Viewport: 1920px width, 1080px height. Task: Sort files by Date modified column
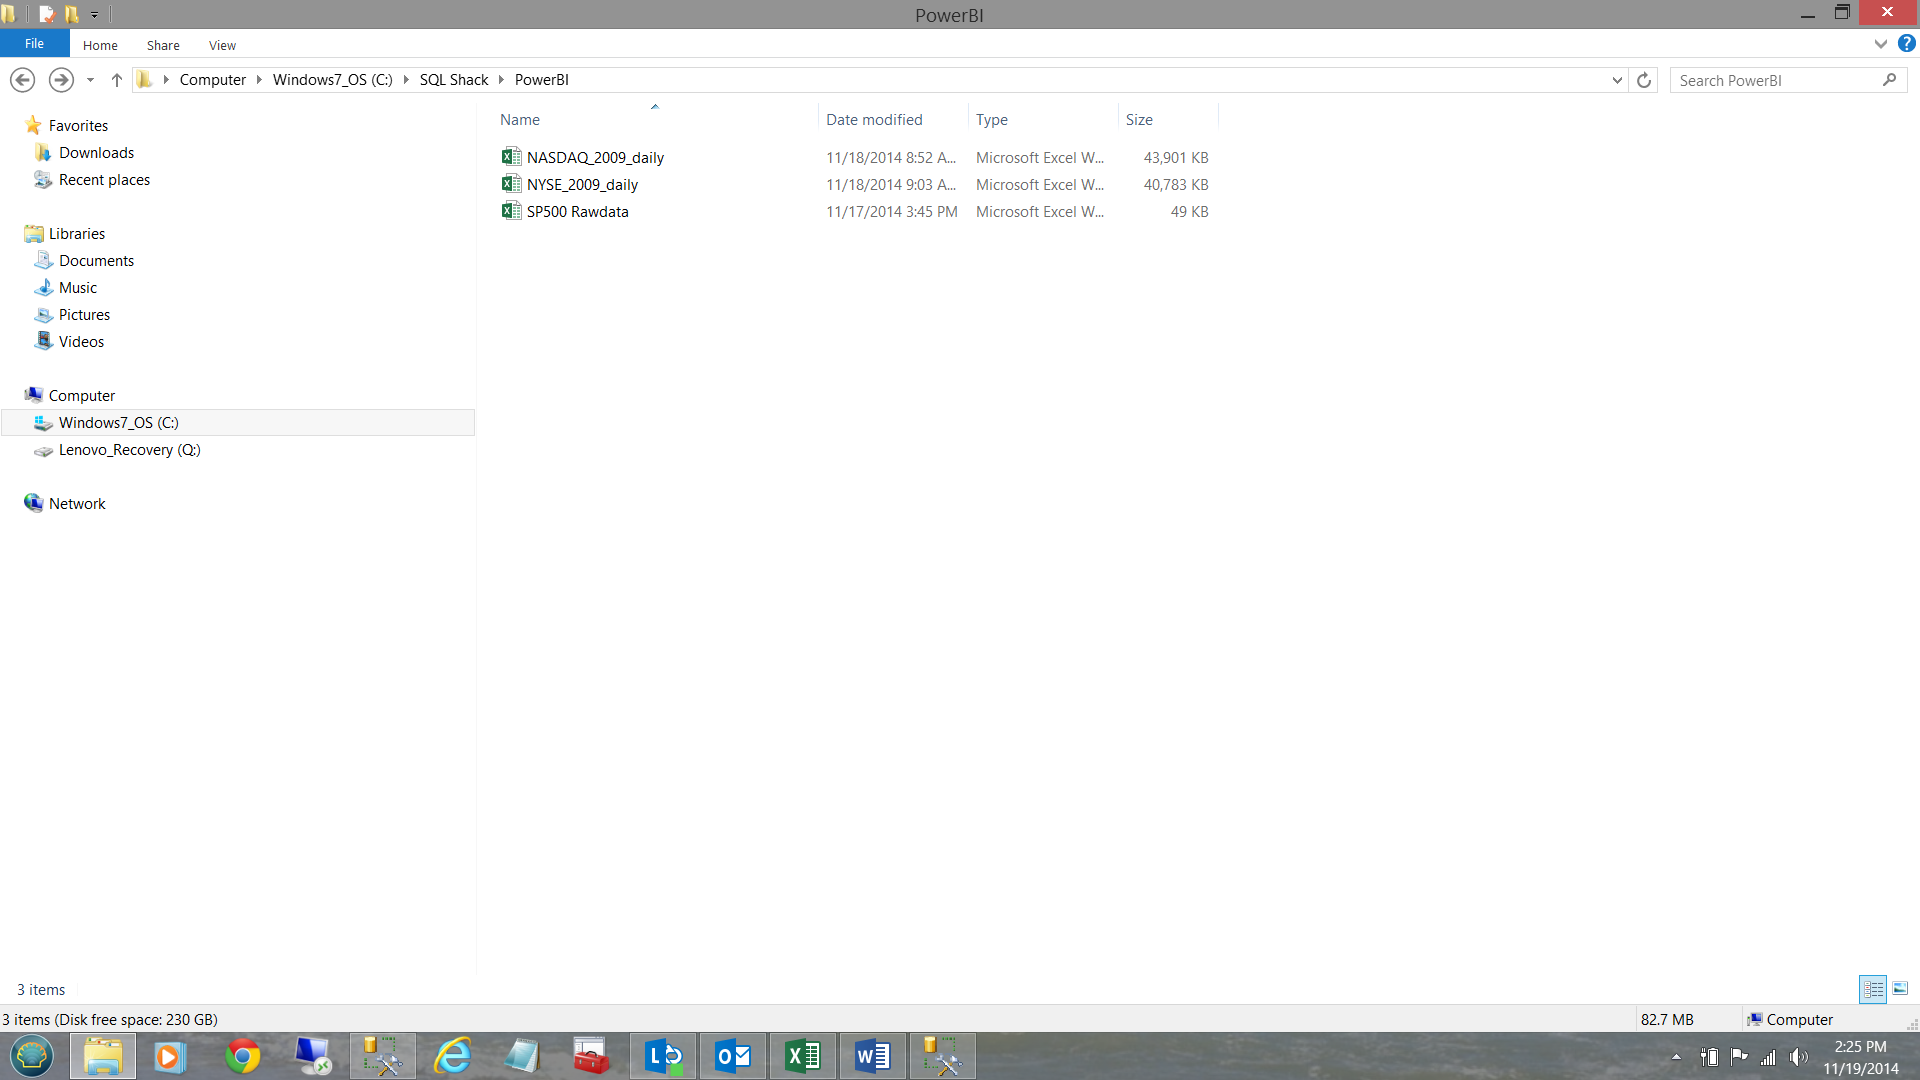(x=874, y=119)
